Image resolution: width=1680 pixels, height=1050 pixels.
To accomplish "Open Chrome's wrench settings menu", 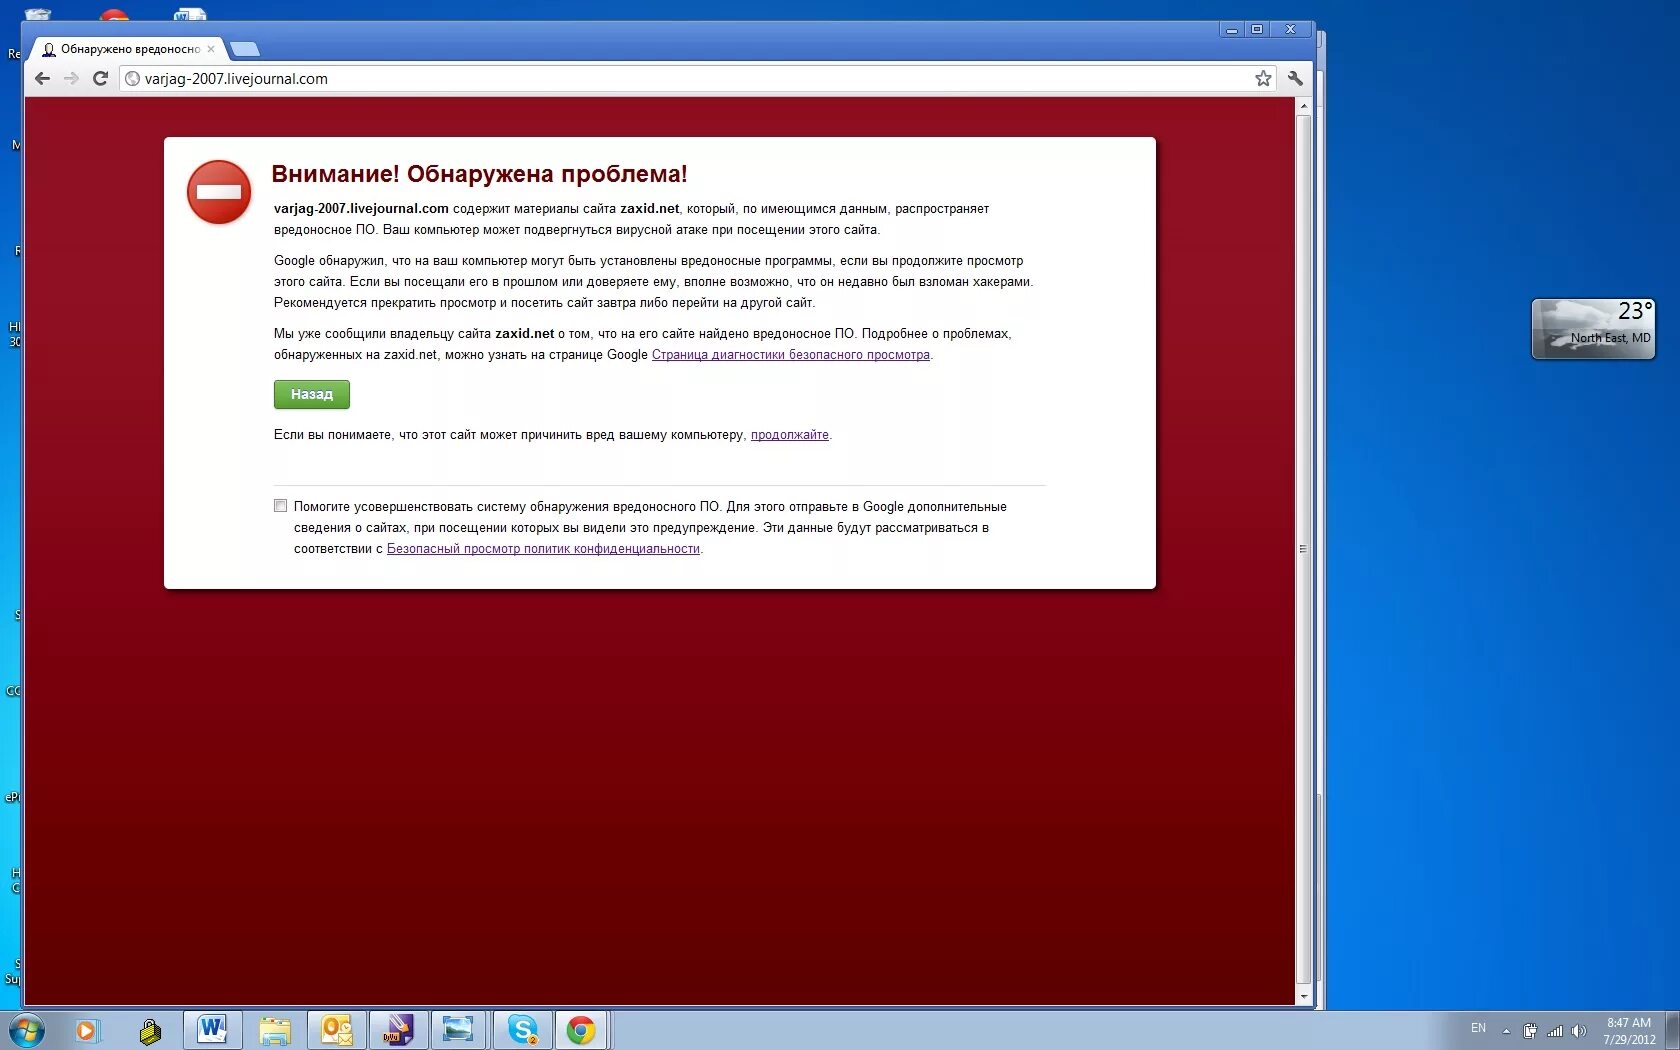I will [x=1295, y=79].
